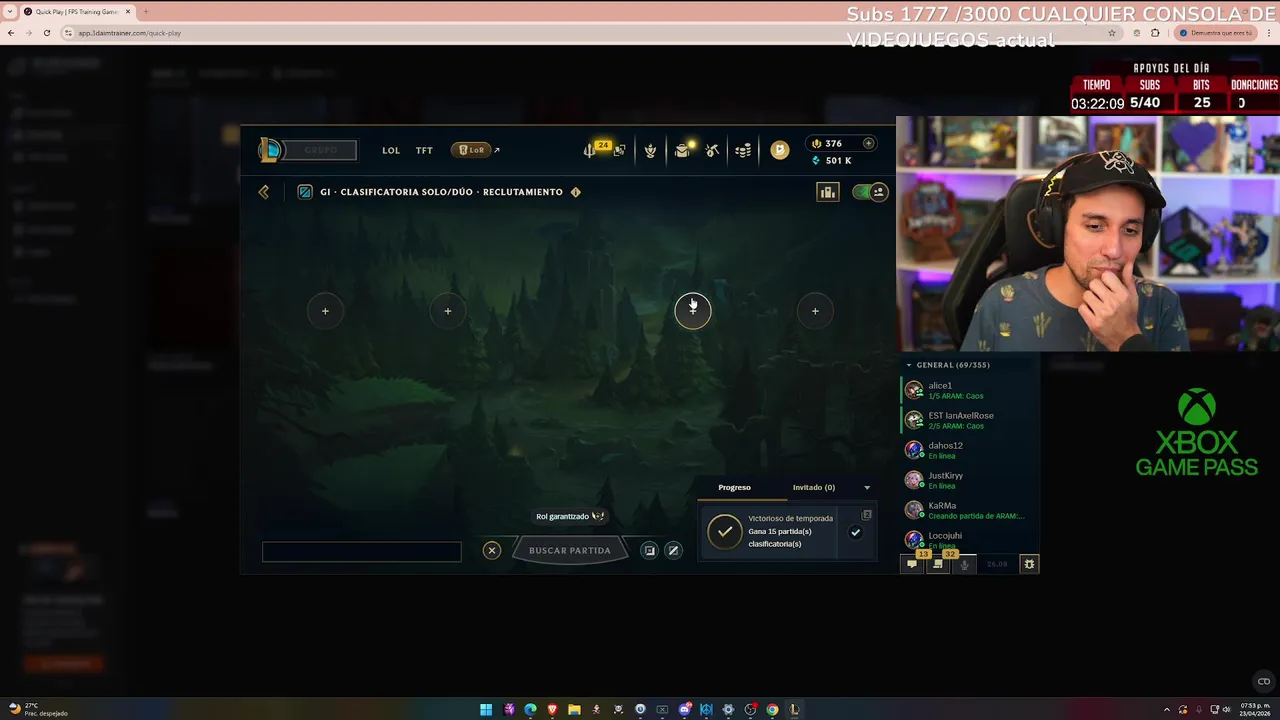1280x720 pixels.
Task: Reload the browser page
Action: 47,33
